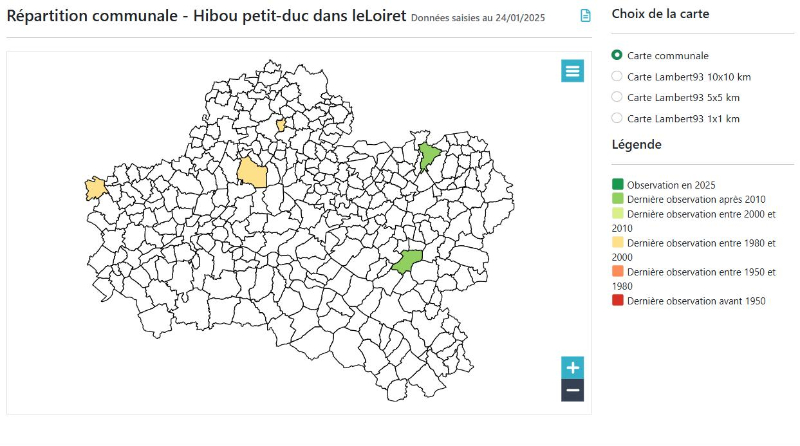Open the document icon beside the data date
This screenshot has height=446, width=800.
point(586,16)
